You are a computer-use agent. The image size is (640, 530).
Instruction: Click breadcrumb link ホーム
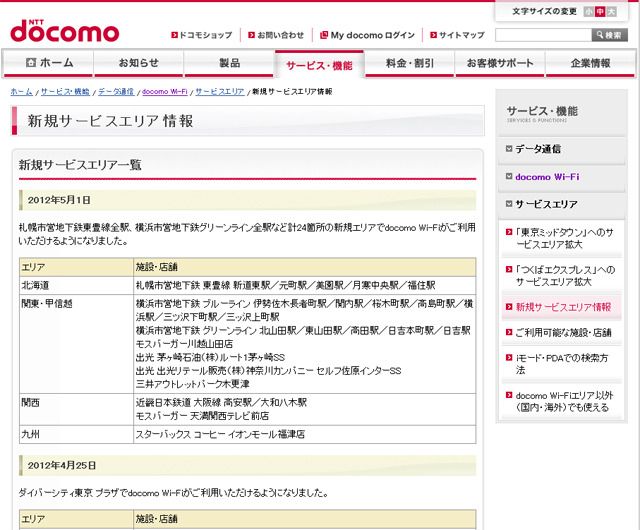click(x=22, y=92)
